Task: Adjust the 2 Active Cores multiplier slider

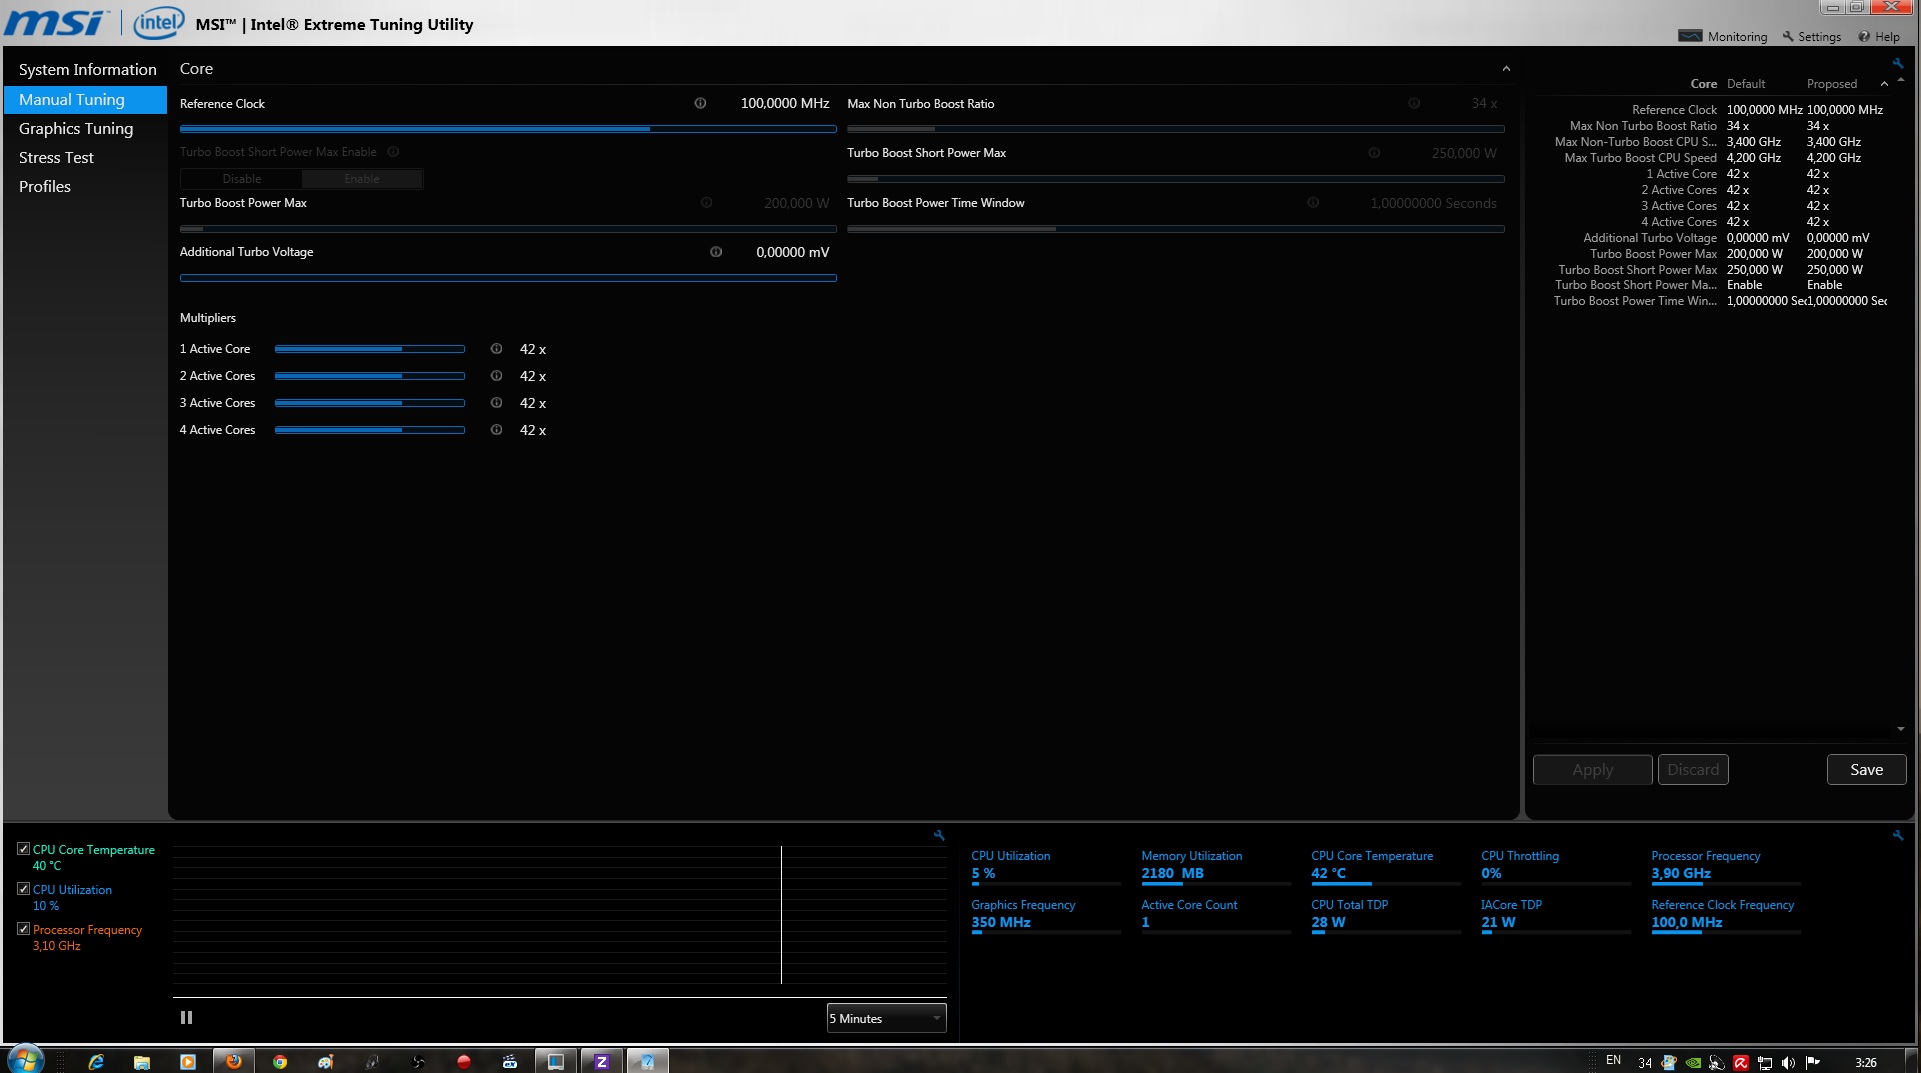Action: tap(369, 376)
